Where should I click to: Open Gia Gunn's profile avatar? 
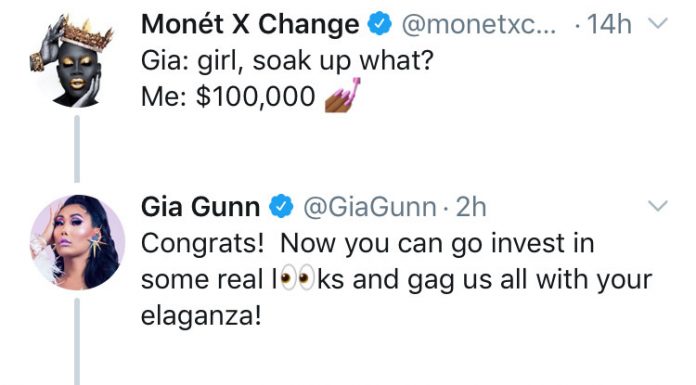coord(77,242)
